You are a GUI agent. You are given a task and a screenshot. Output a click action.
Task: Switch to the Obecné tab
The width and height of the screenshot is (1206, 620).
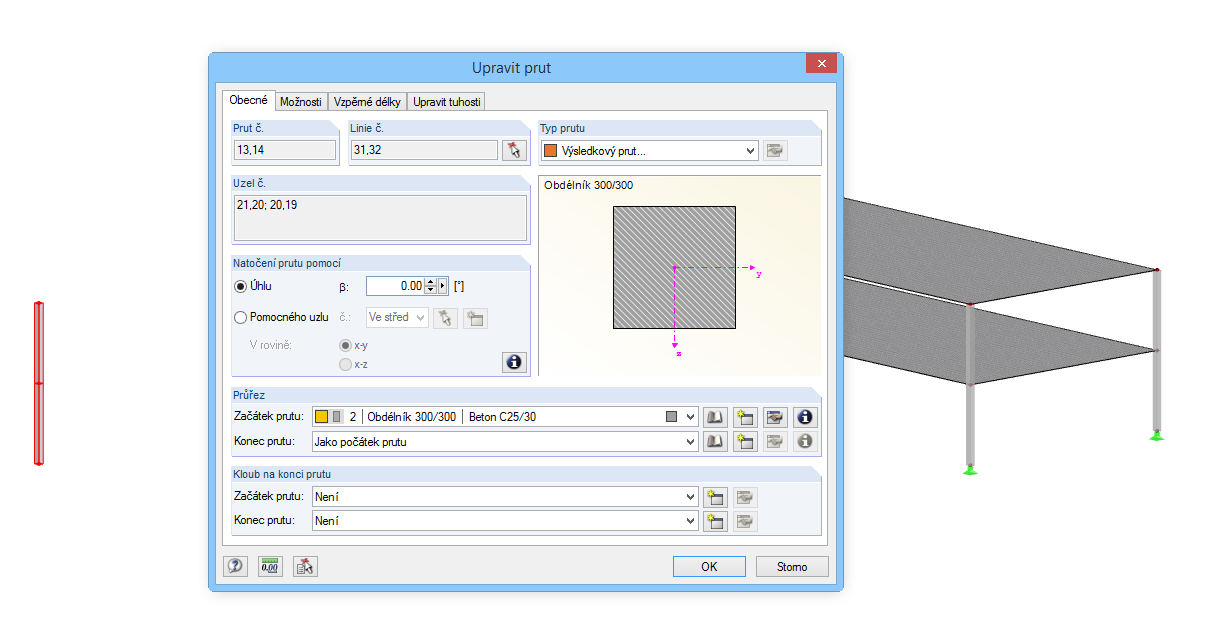click(248, 100)
